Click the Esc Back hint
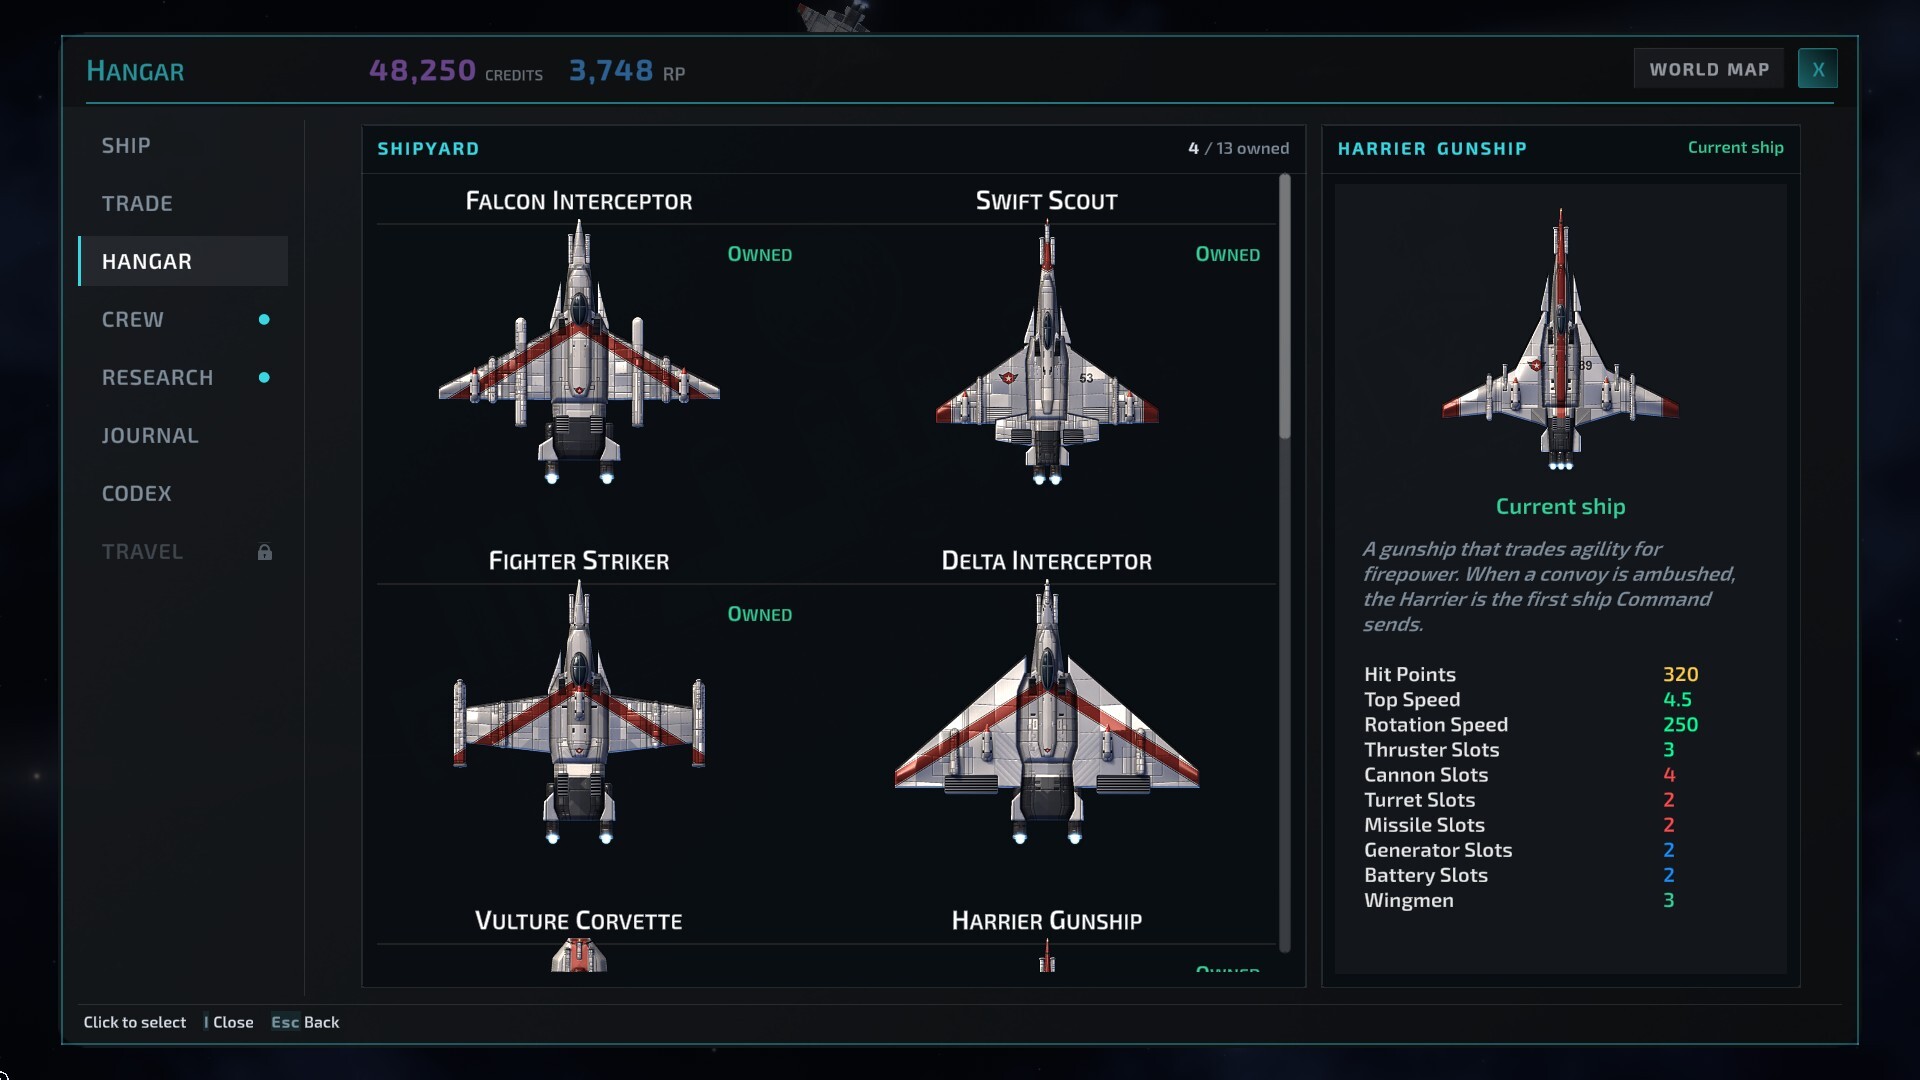This screenshot has height=1080, width=1920. (x=305, y=1022)
